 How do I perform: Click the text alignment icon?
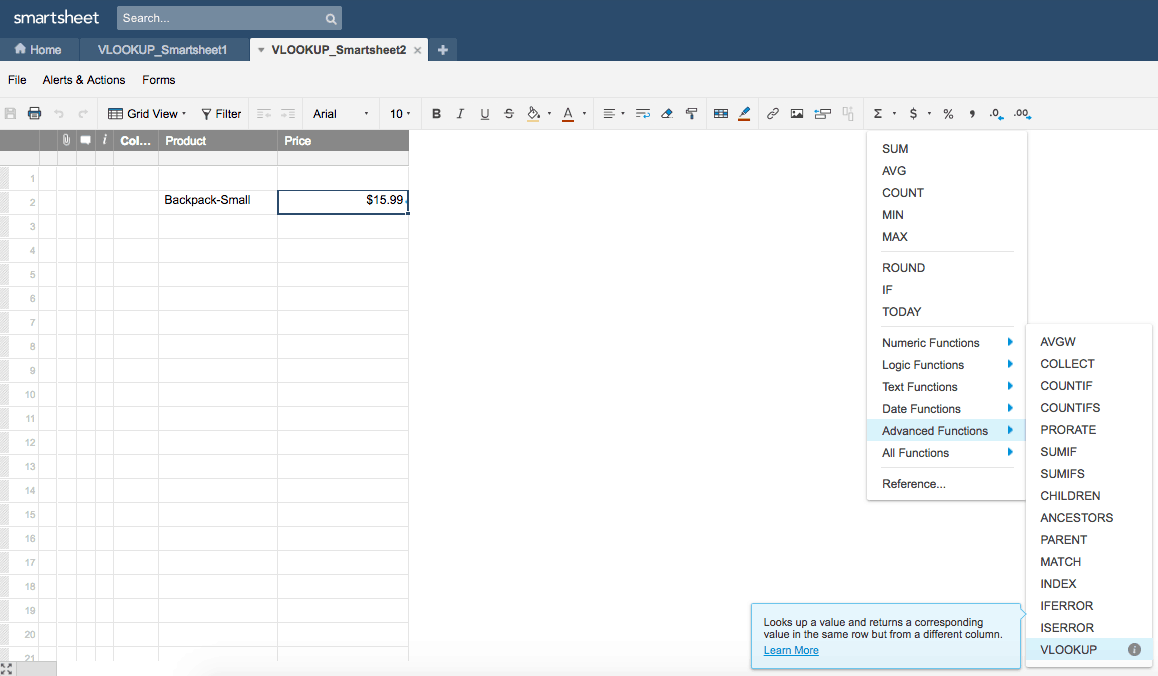coord(609,114)
